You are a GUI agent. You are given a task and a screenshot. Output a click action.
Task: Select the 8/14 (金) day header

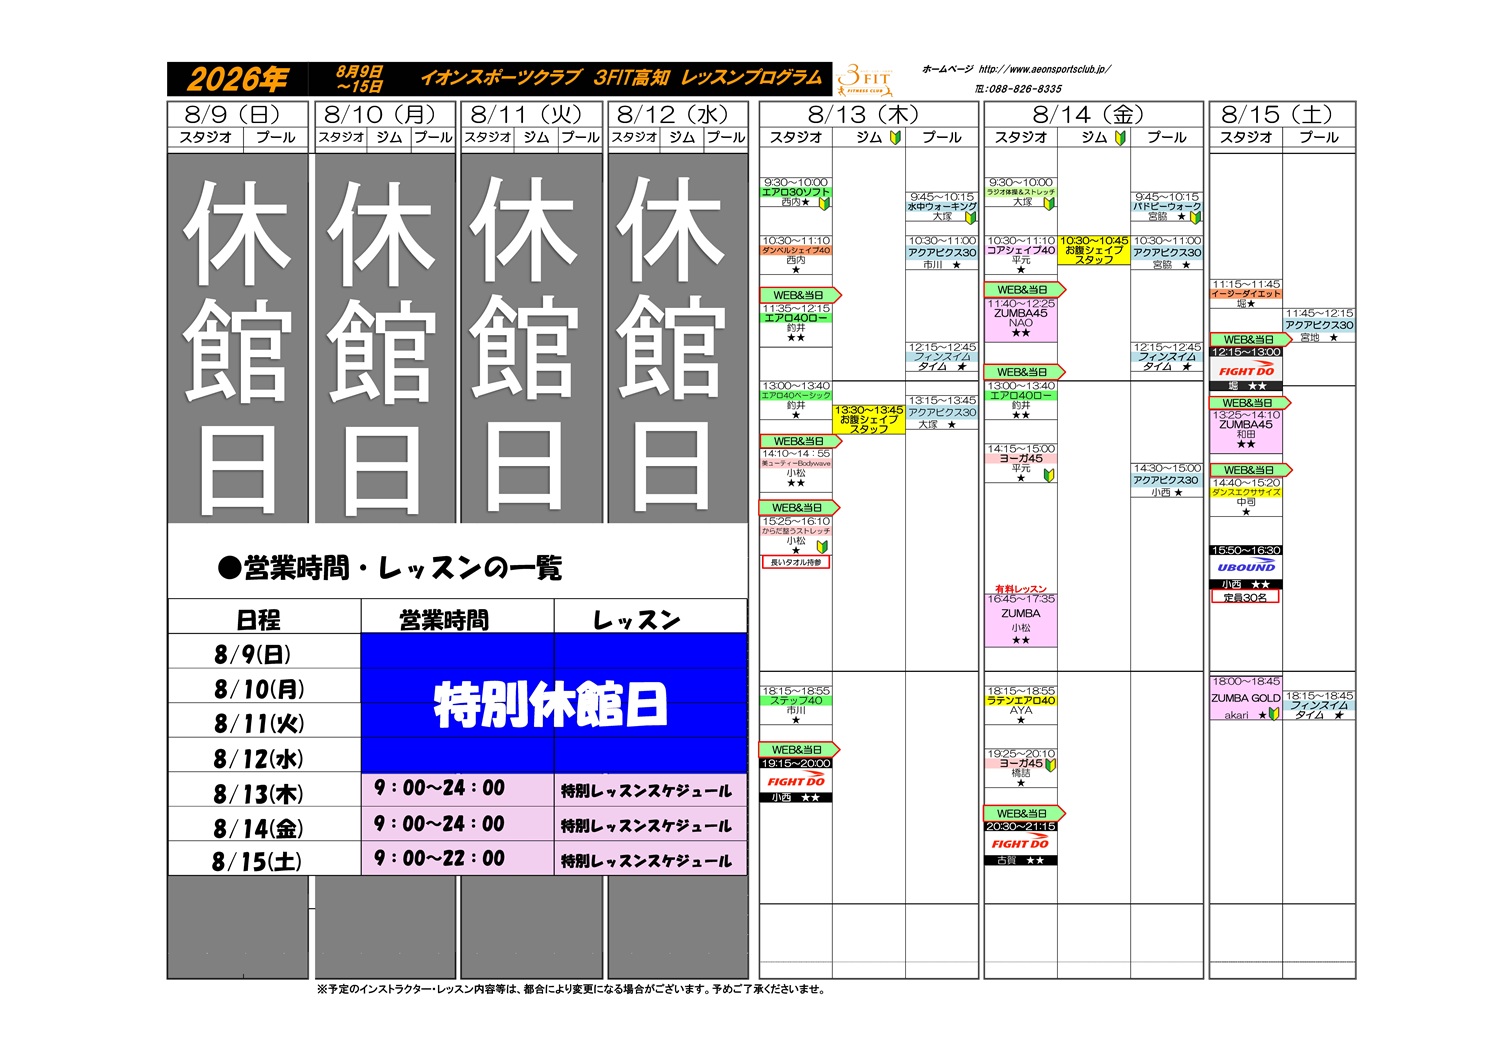1089,115
